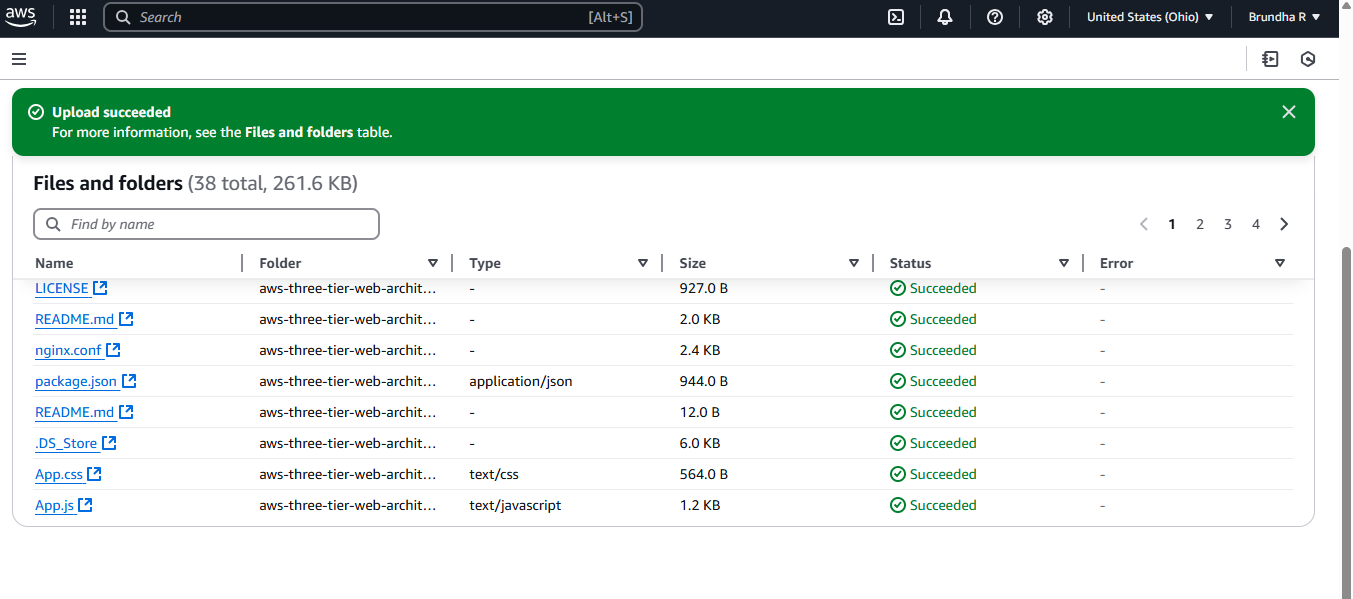The width and height of the screenshot is (1353, 599).
Task: Dismiss the Upload succeeded banner
Action: coord(1289,112)
